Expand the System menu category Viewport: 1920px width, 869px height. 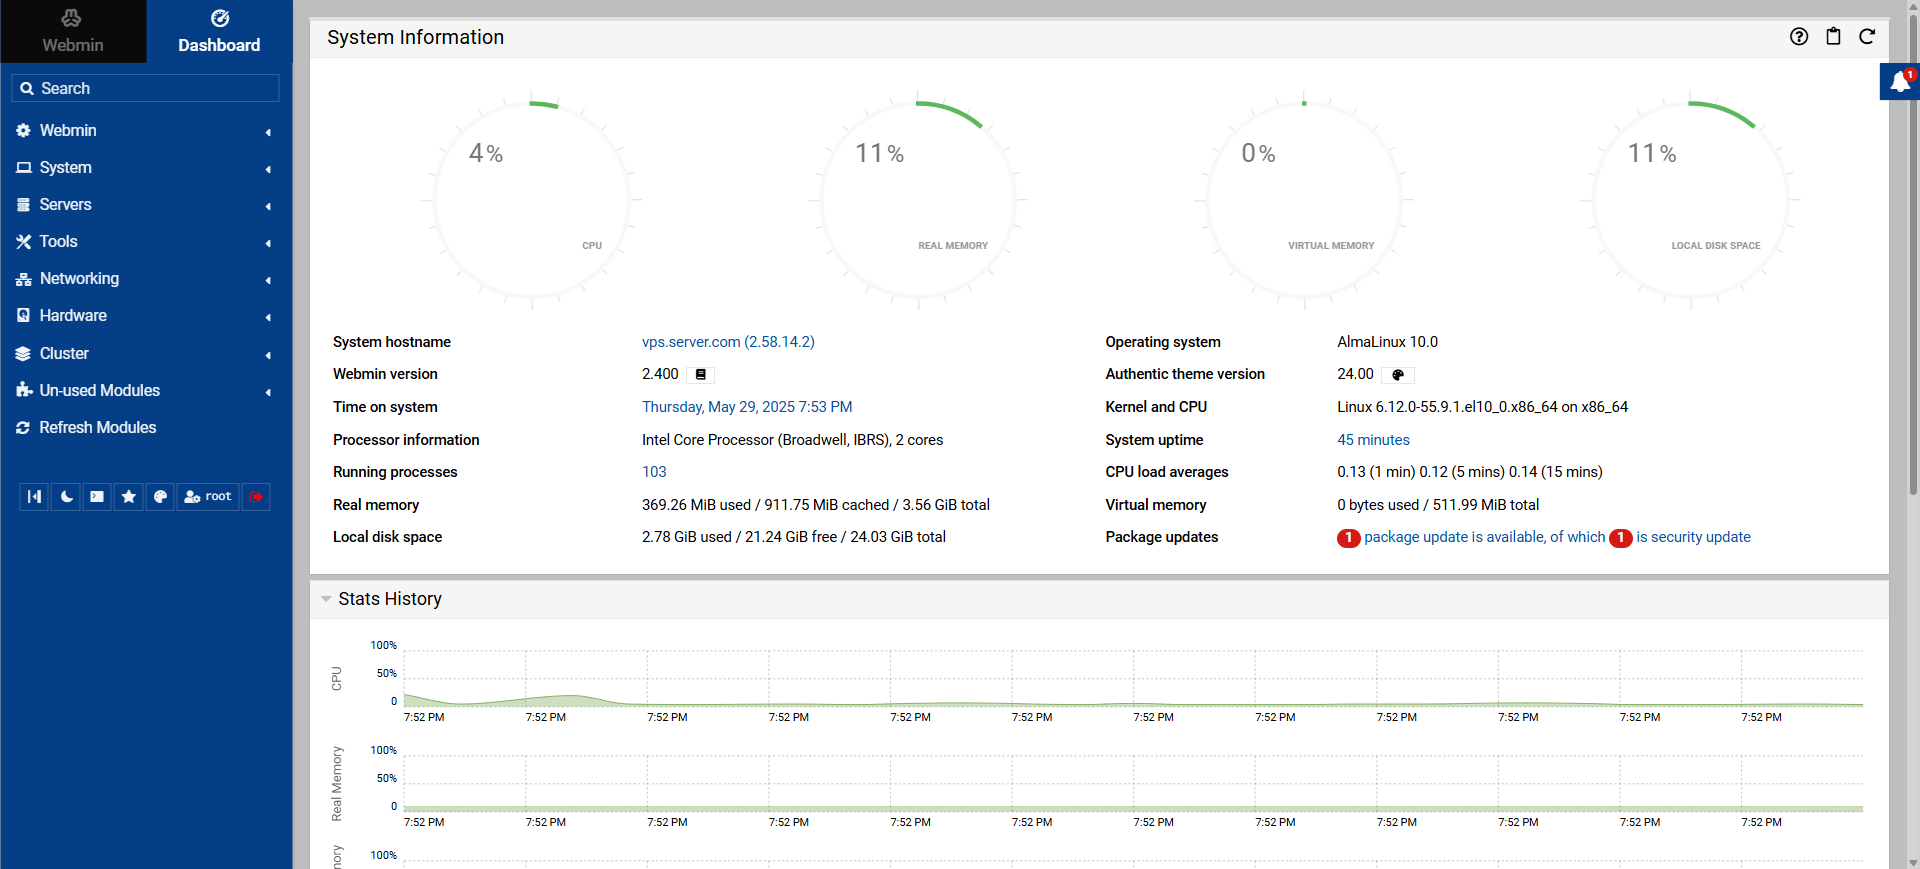[x=145, y=168]
